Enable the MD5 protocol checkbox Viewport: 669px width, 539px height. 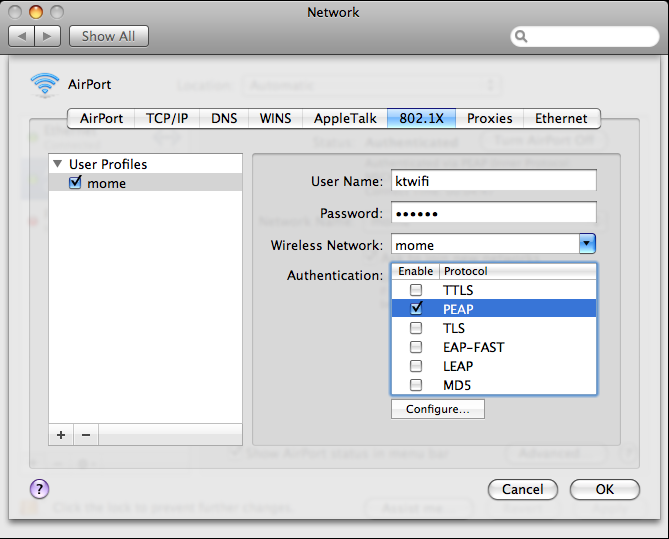[416, 385]
